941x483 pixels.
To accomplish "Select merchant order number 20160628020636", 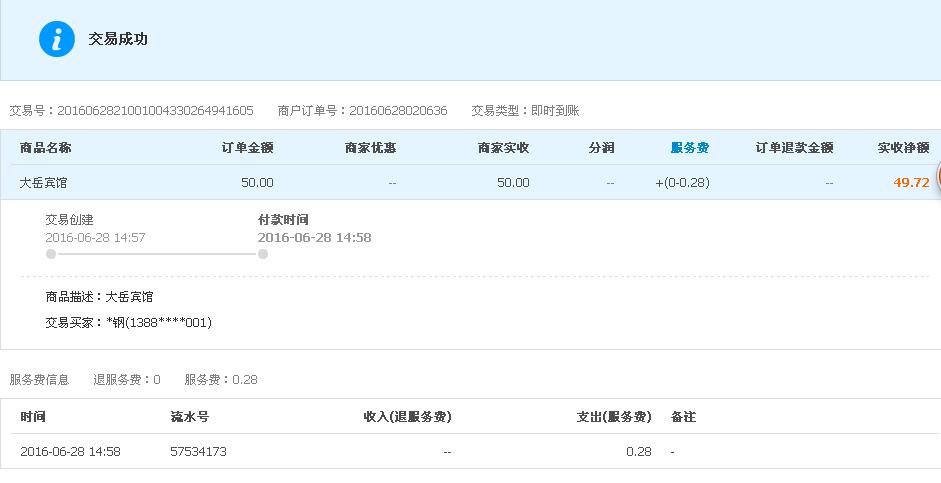I will (398, 110).
